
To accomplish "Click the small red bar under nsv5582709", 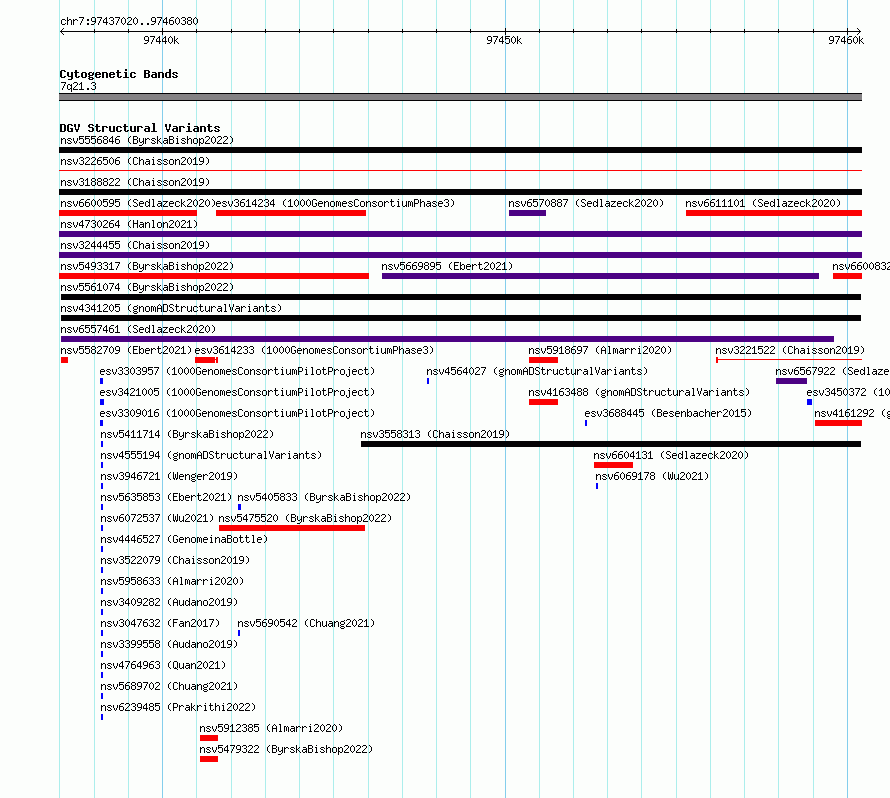I will [x=65, y=360].
